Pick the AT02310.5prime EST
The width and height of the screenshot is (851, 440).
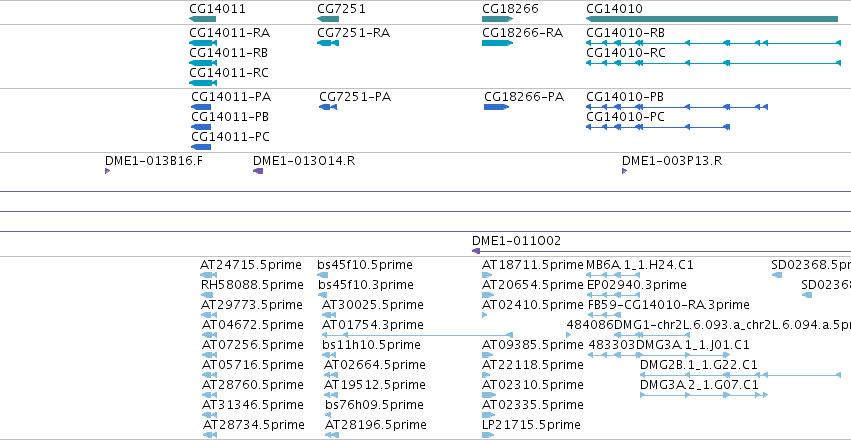tap(489, 396)
